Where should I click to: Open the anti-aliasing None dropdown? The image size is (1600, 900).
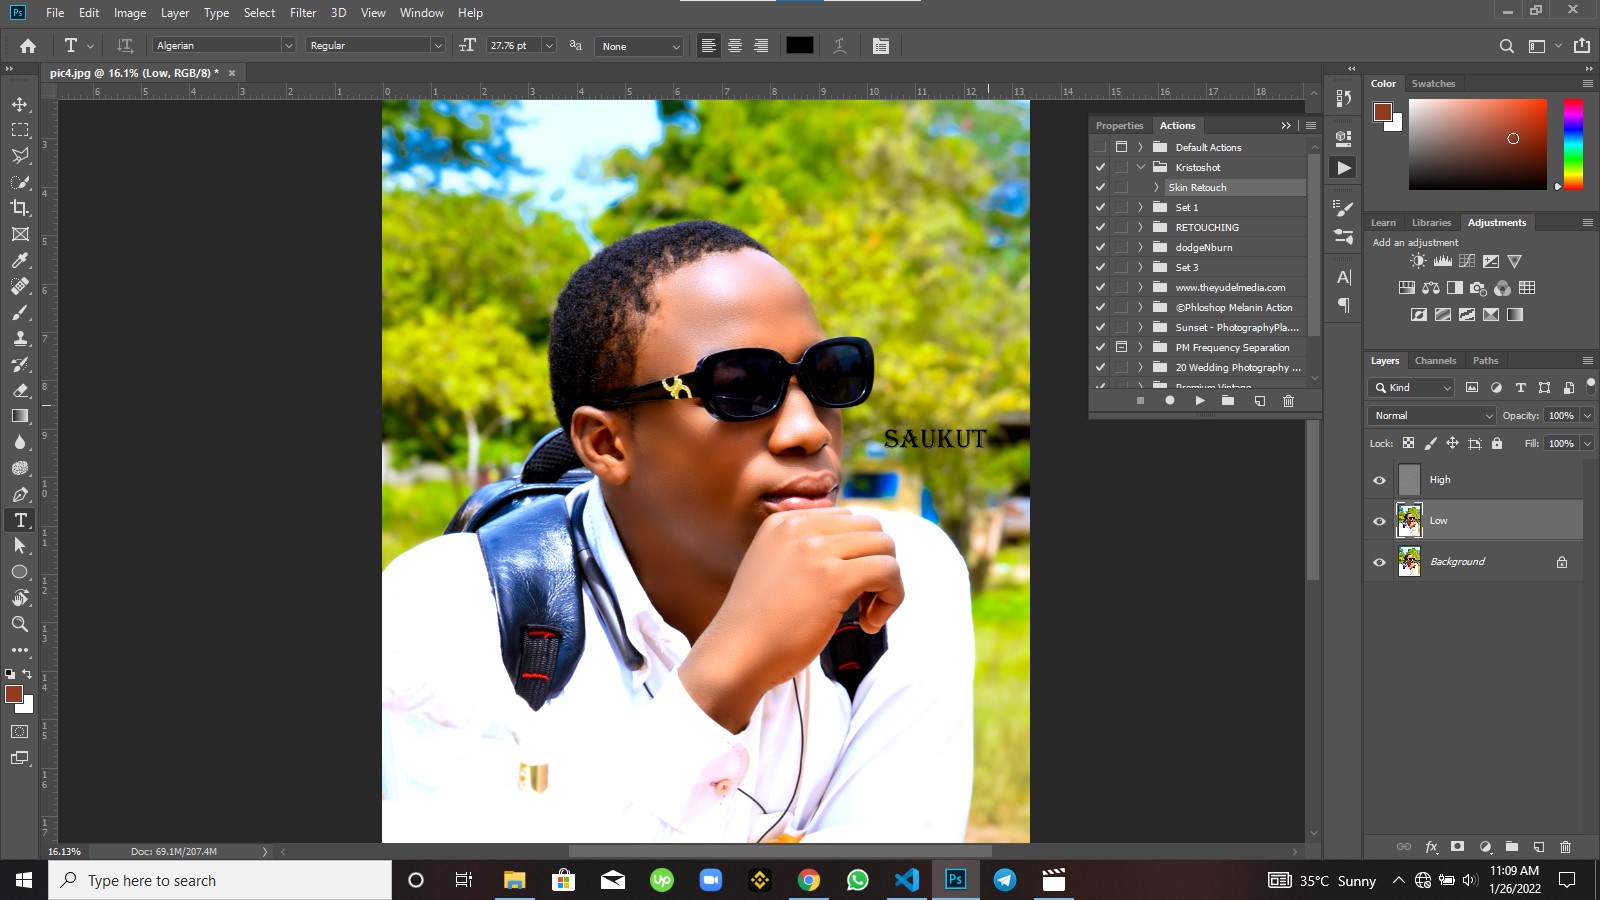click(x=639, y=46)
